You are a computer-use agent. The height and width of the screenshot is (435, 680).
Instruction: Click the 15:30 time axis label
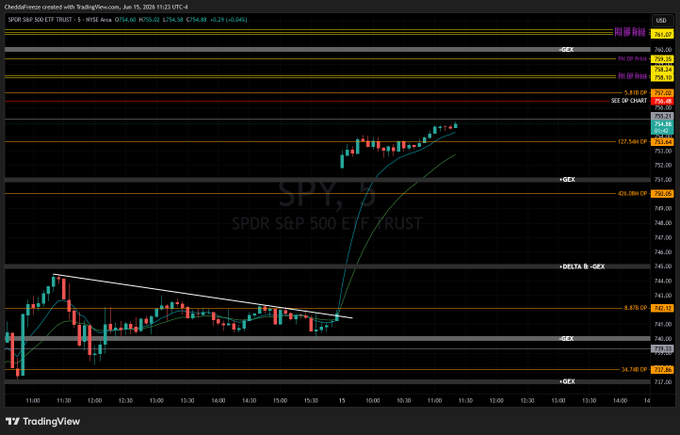point(311,400)
